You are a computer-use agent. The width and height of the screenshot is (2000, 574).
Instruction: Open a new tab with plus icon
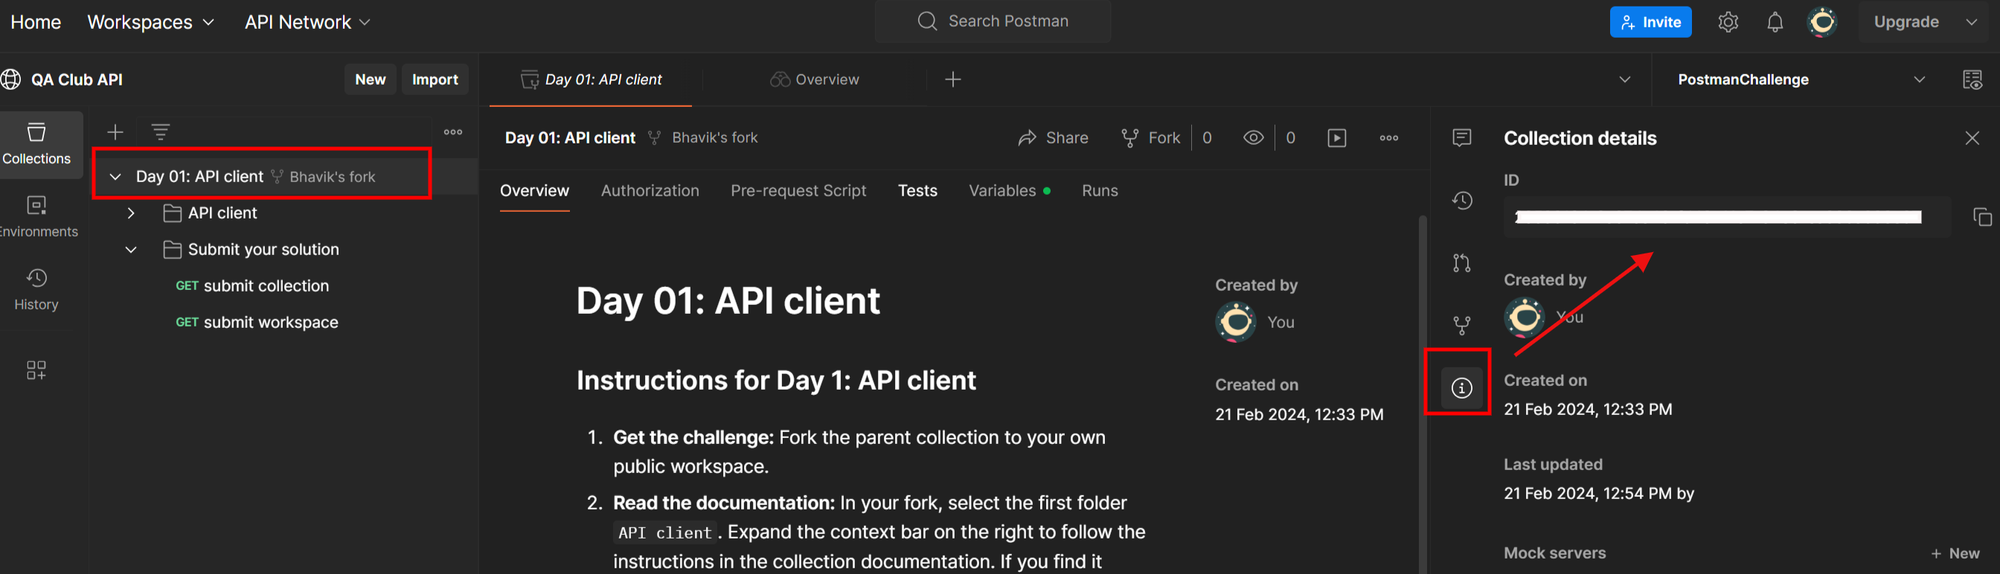(x=953, y=79)
